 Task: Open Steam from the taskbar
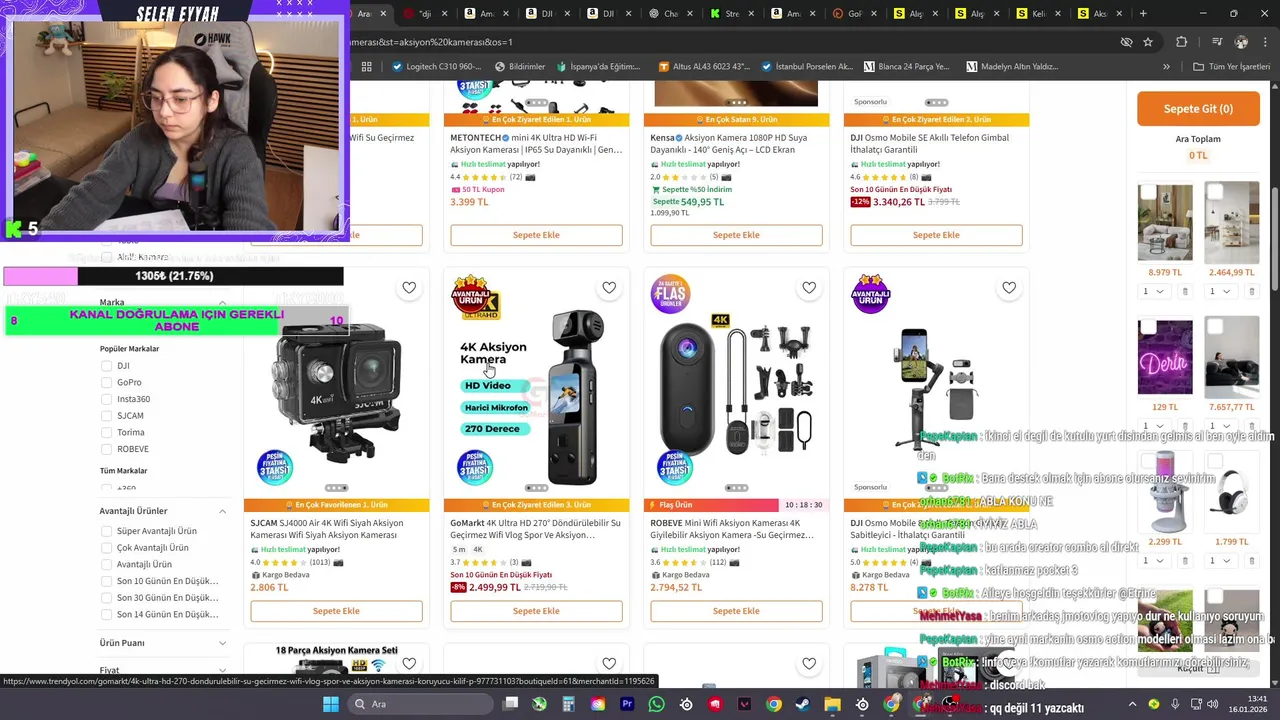point(803,704)
